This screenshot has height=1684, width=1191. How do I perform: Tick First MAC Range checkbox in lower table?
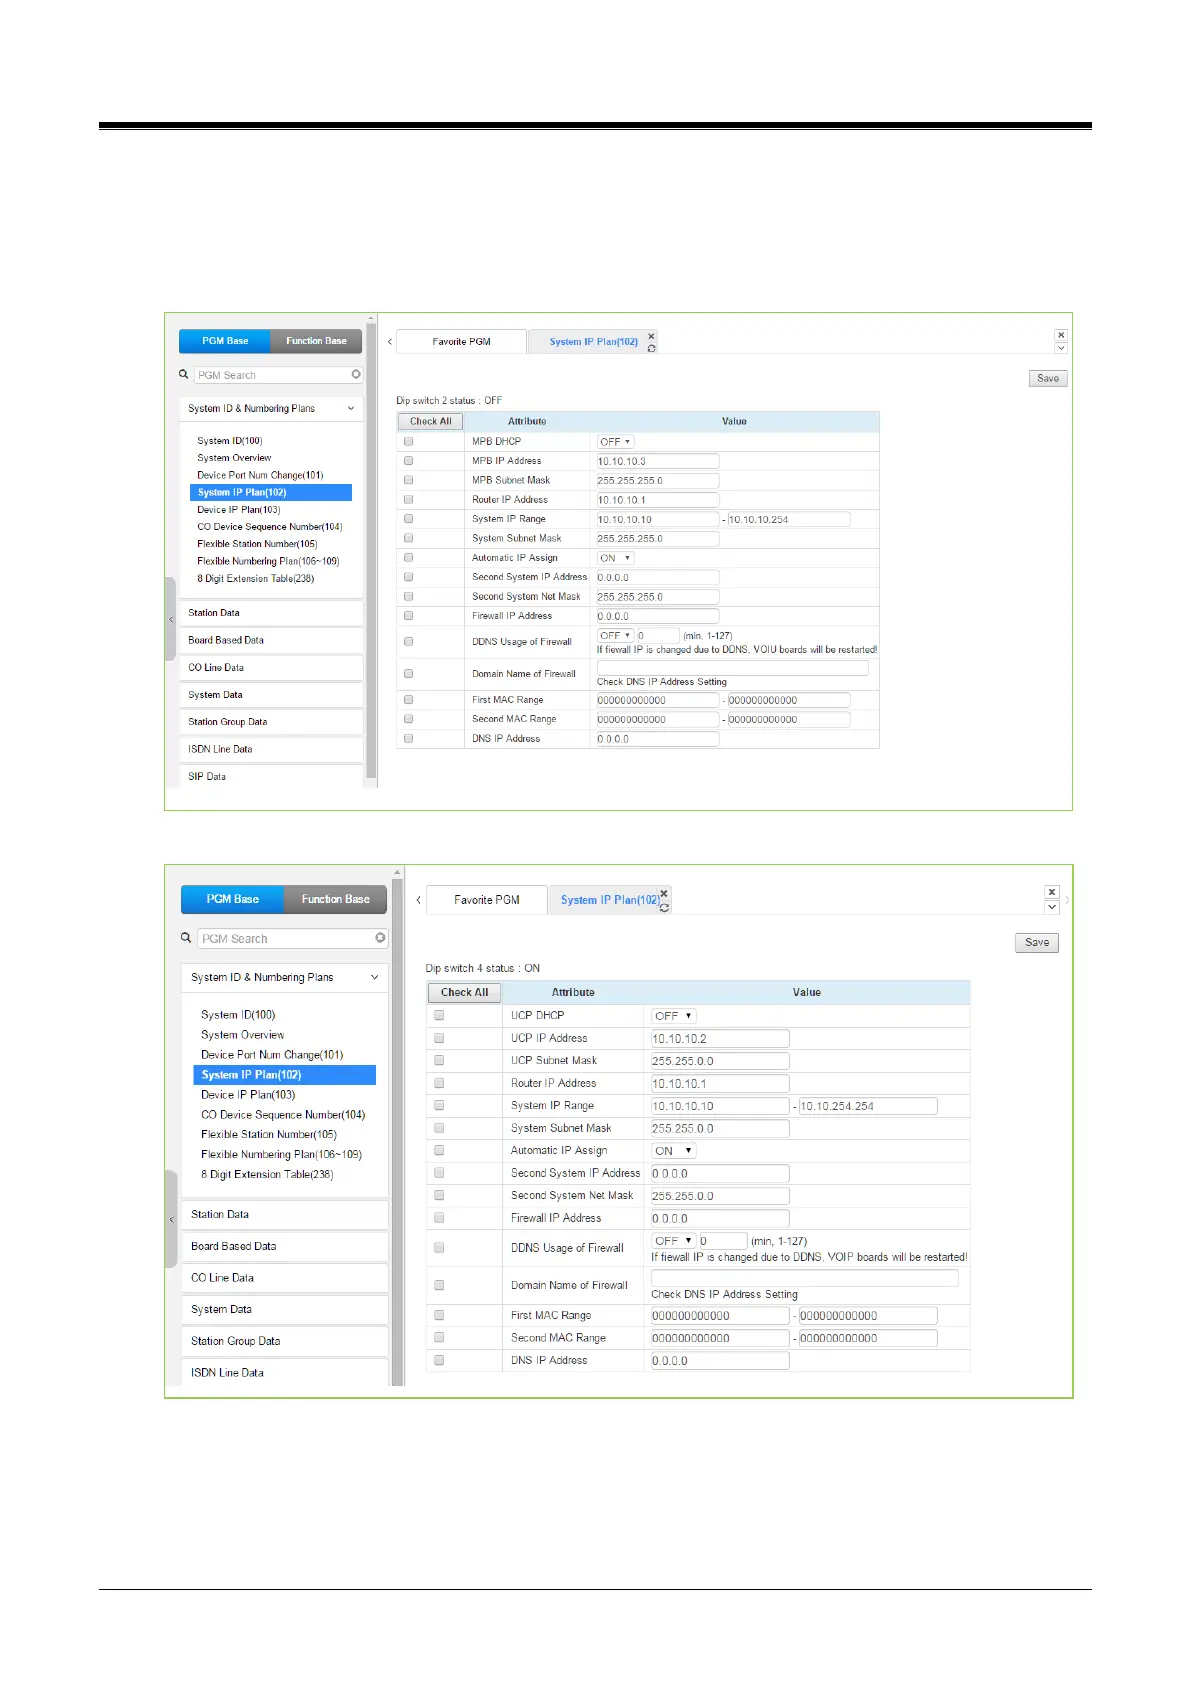click(x=439, y=1315)
